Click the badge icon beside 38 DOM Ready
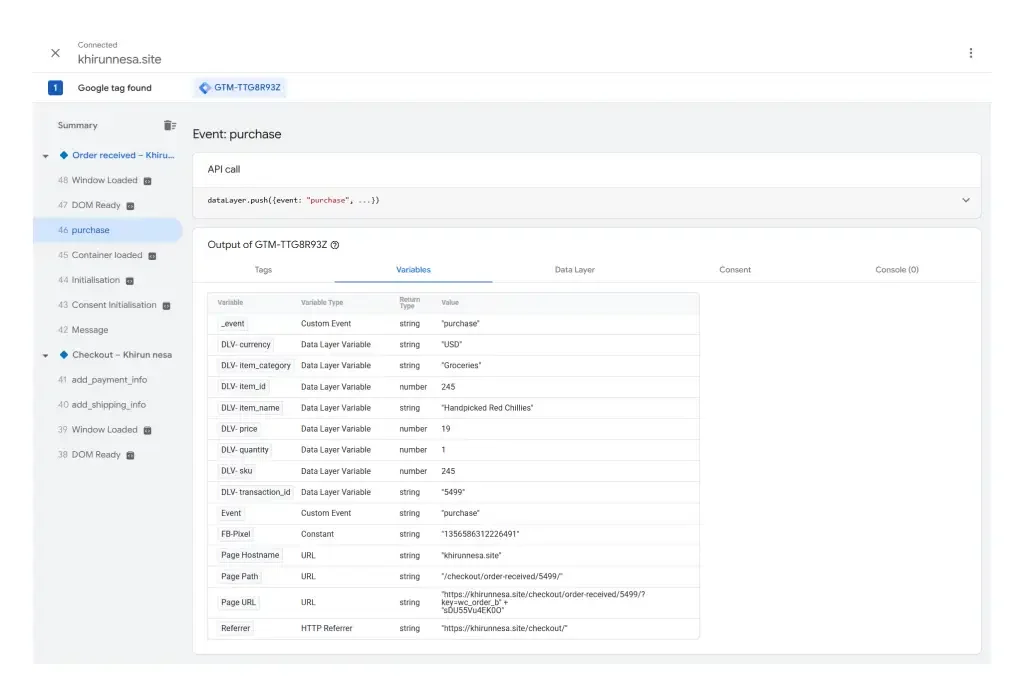 point(130,455)
